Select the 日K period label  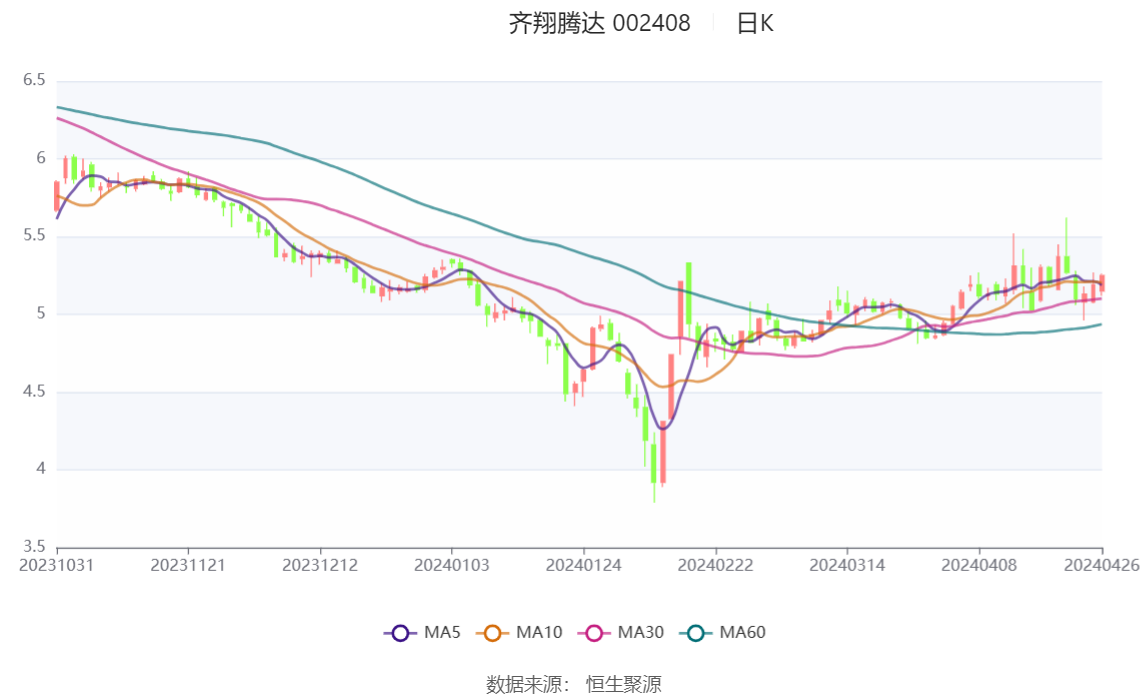755,23
